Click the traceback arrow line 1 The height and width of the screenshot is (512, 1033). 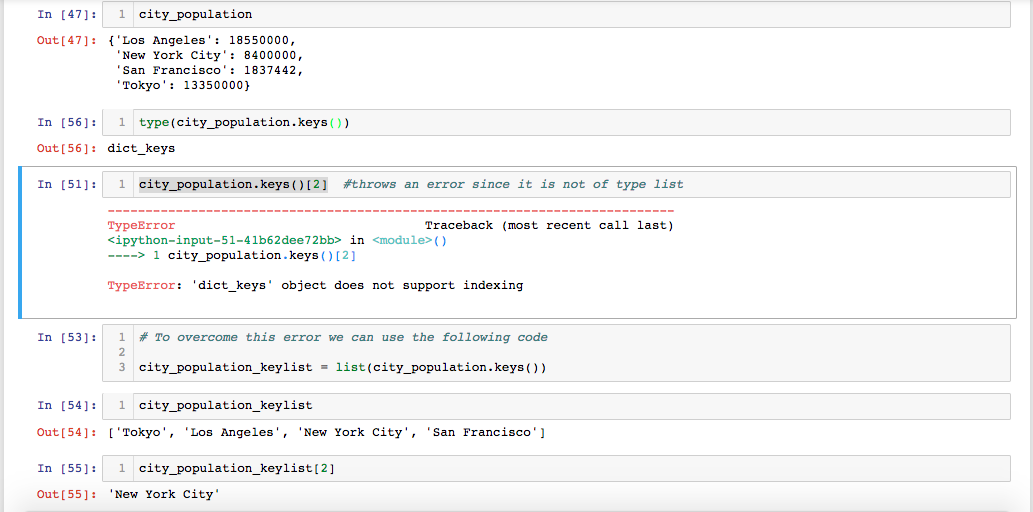click(232, 256)
